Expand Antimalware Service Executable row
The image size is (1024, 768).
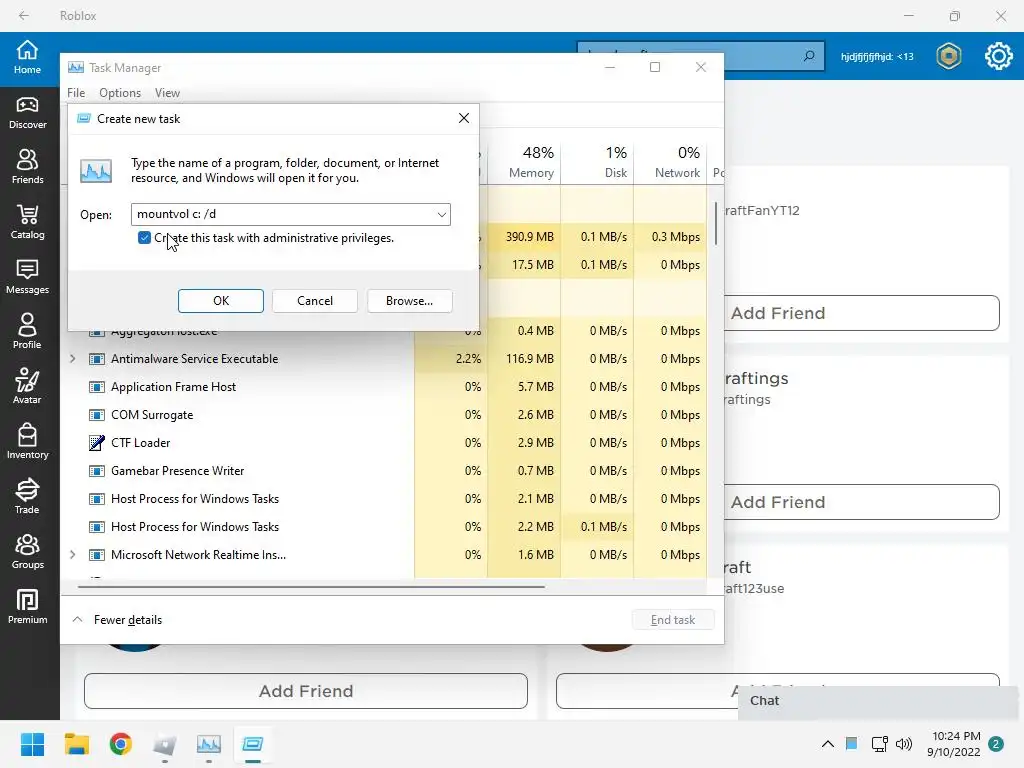click(x=72, y=359)
